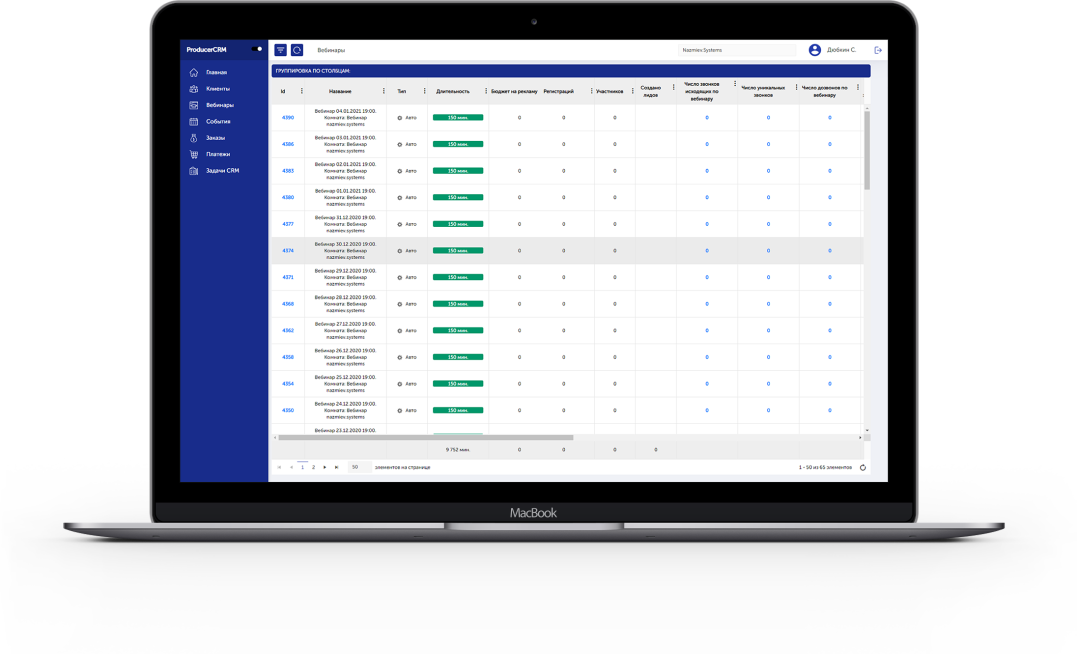Go to the last page pager arrow

(337, 467)
